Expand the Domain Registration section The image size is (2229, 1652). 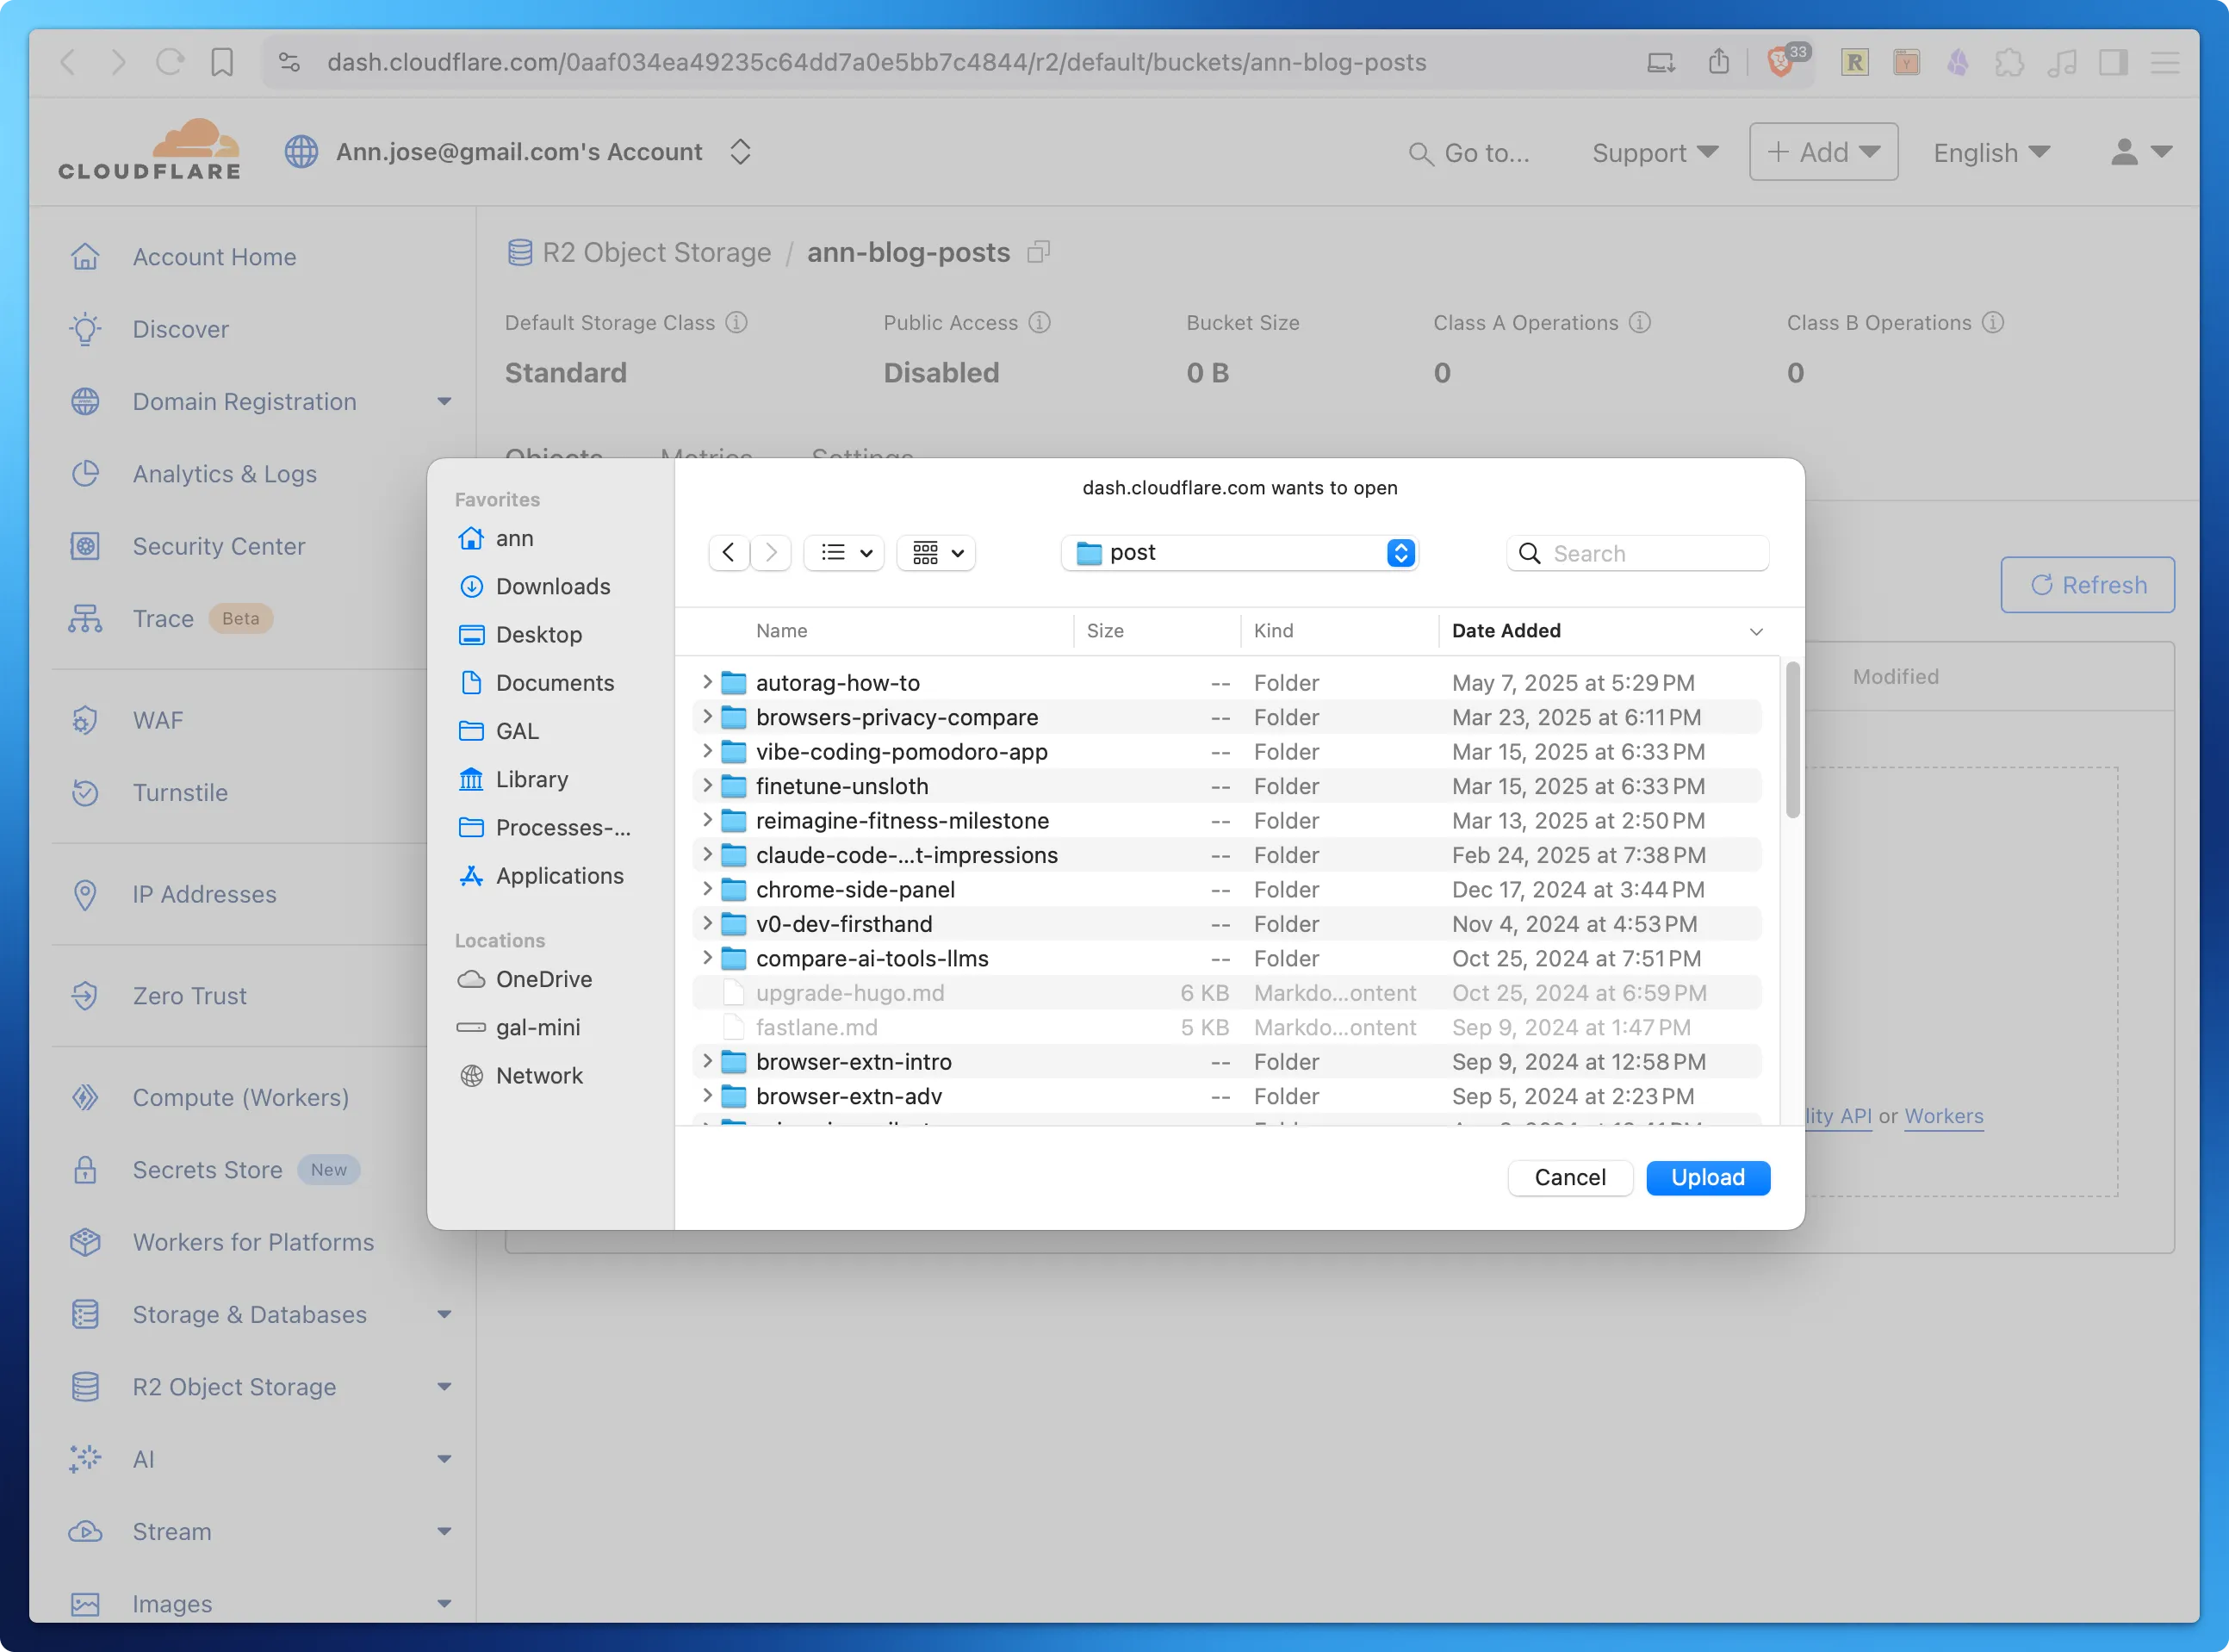coord(444,401)
